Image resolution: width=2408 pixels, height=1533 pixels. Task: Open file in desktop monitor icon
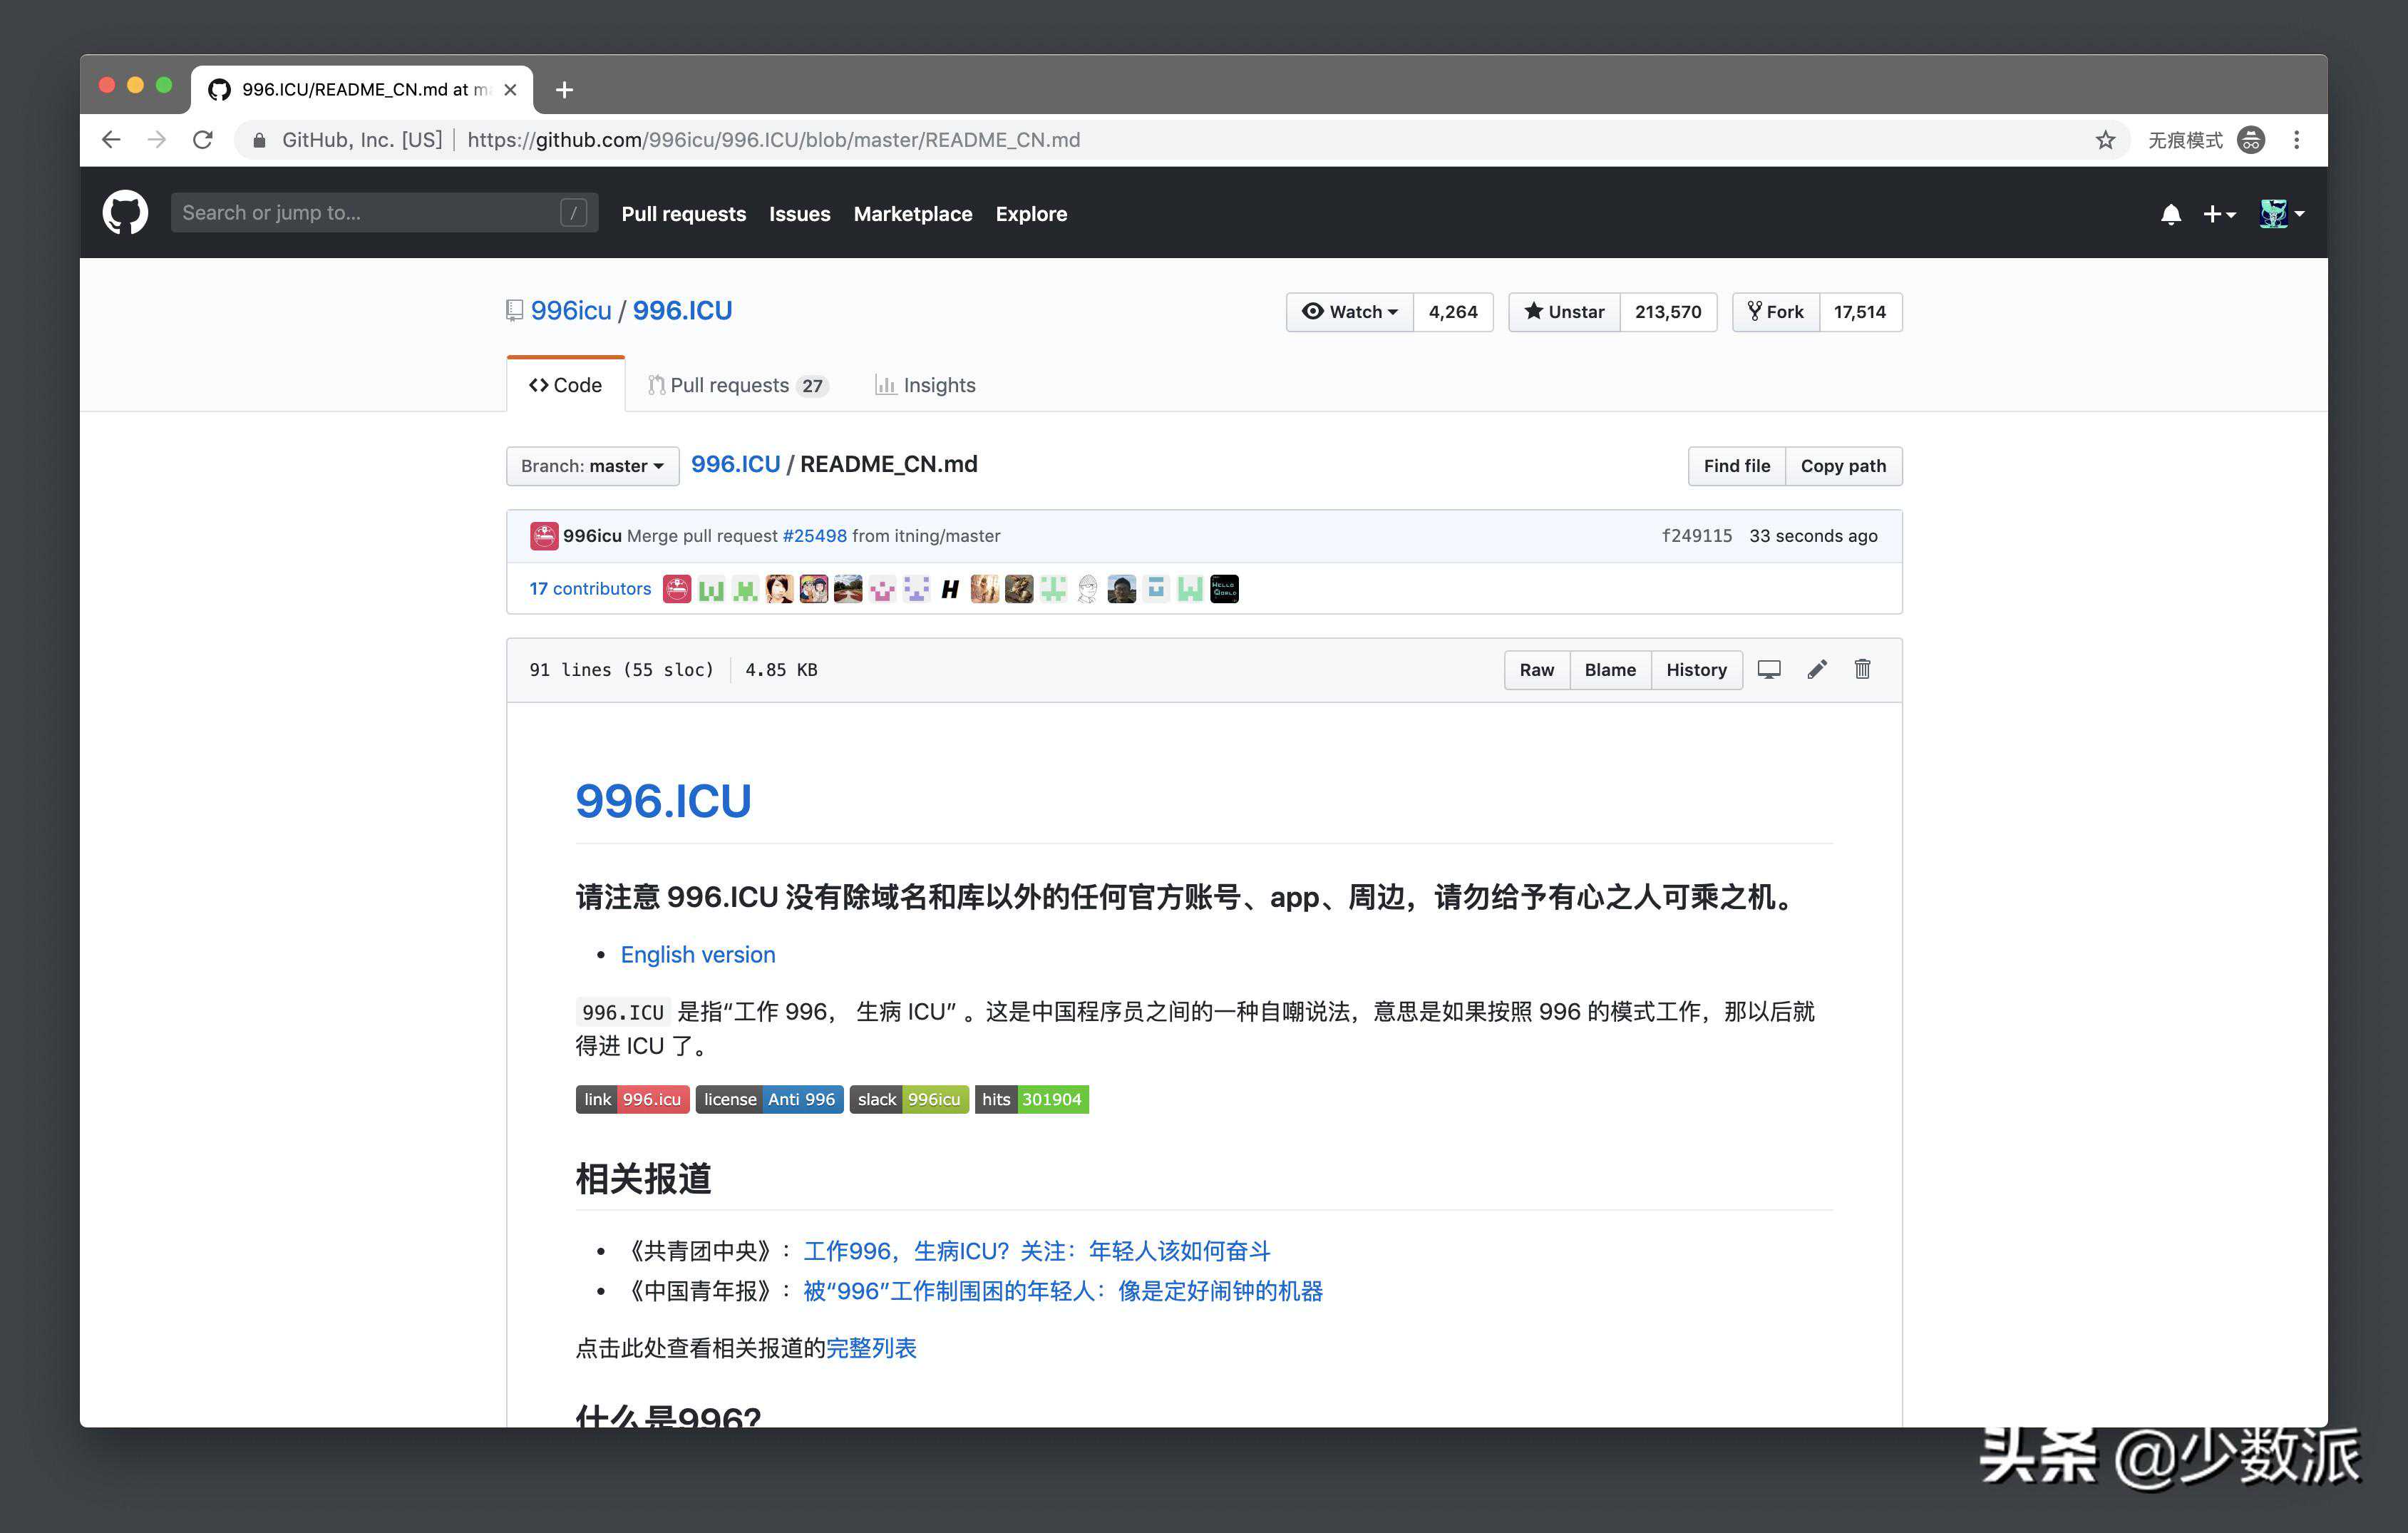1769,669
